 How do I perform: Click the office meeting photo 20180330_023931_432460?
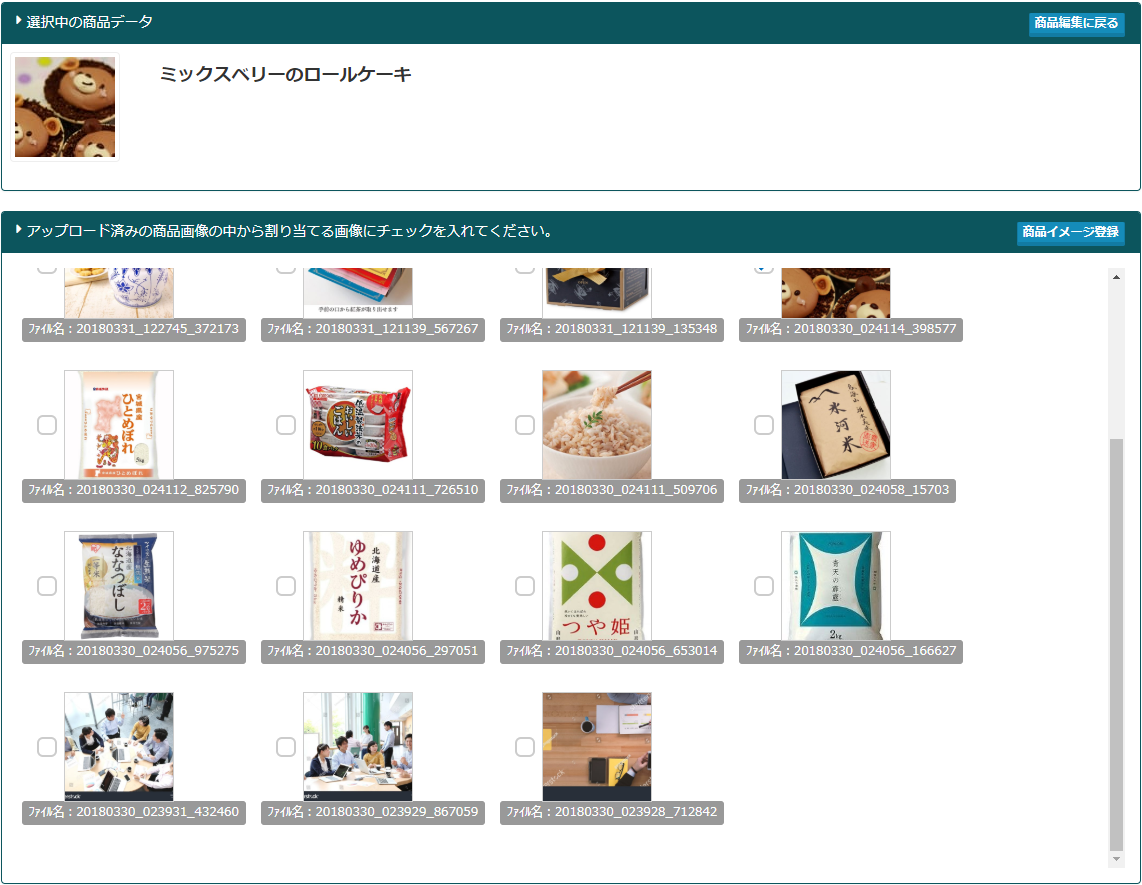coord(119,746)
